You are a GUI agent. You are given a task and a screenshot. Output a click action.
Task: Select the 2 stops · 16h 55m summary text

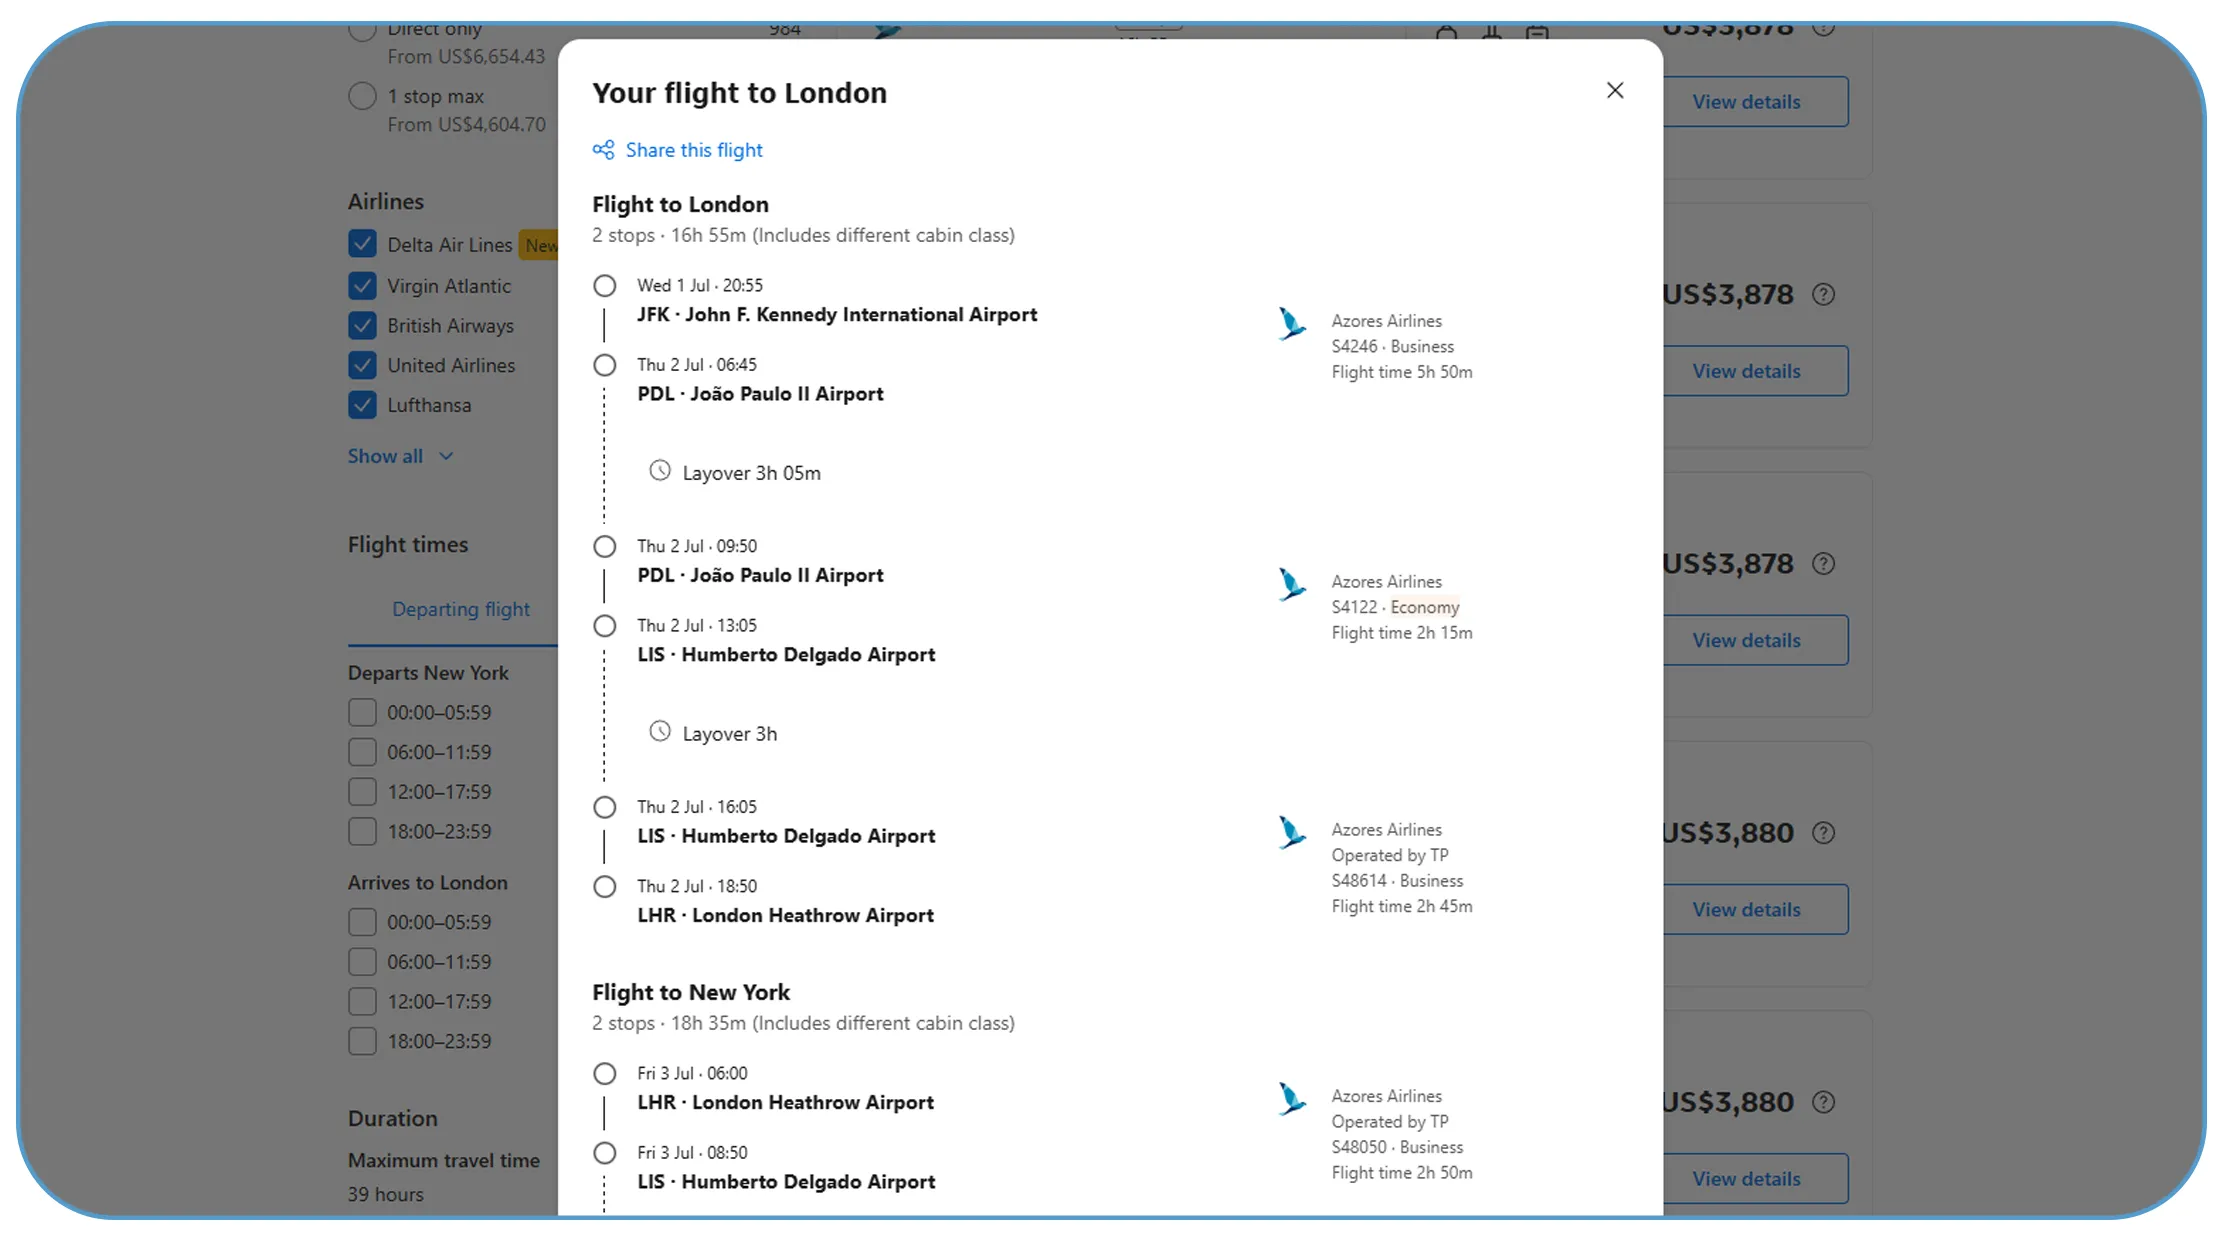point(803,235)
